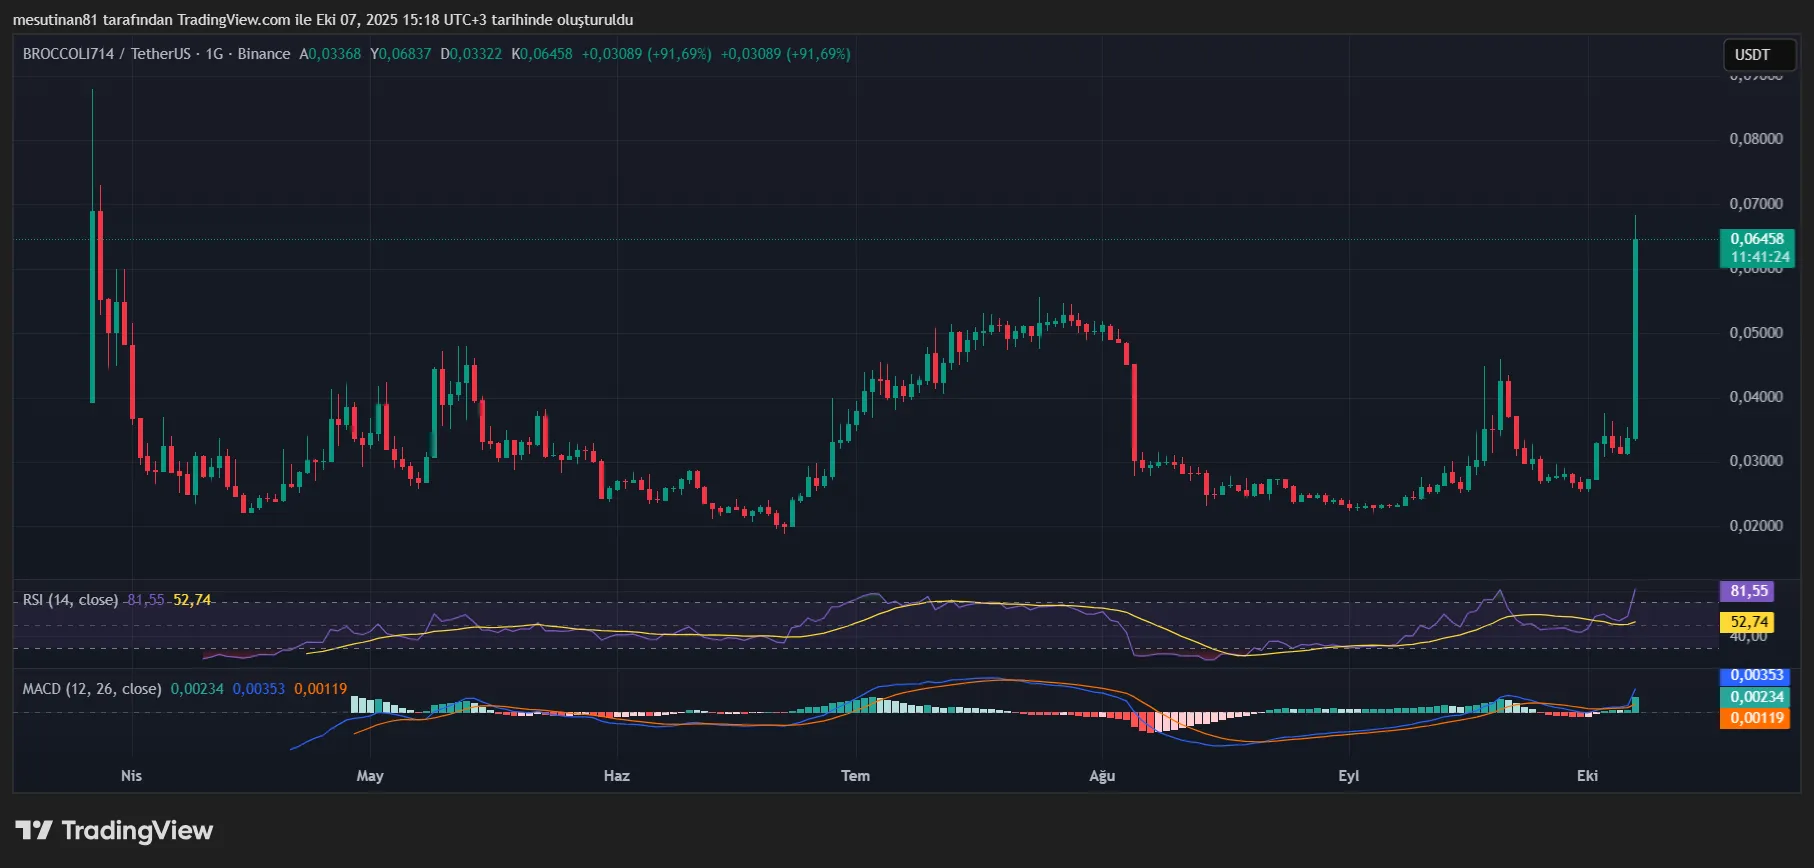1814x868 pixels.
Task: Click the May label on time axis
Action: tap(370, 776)
